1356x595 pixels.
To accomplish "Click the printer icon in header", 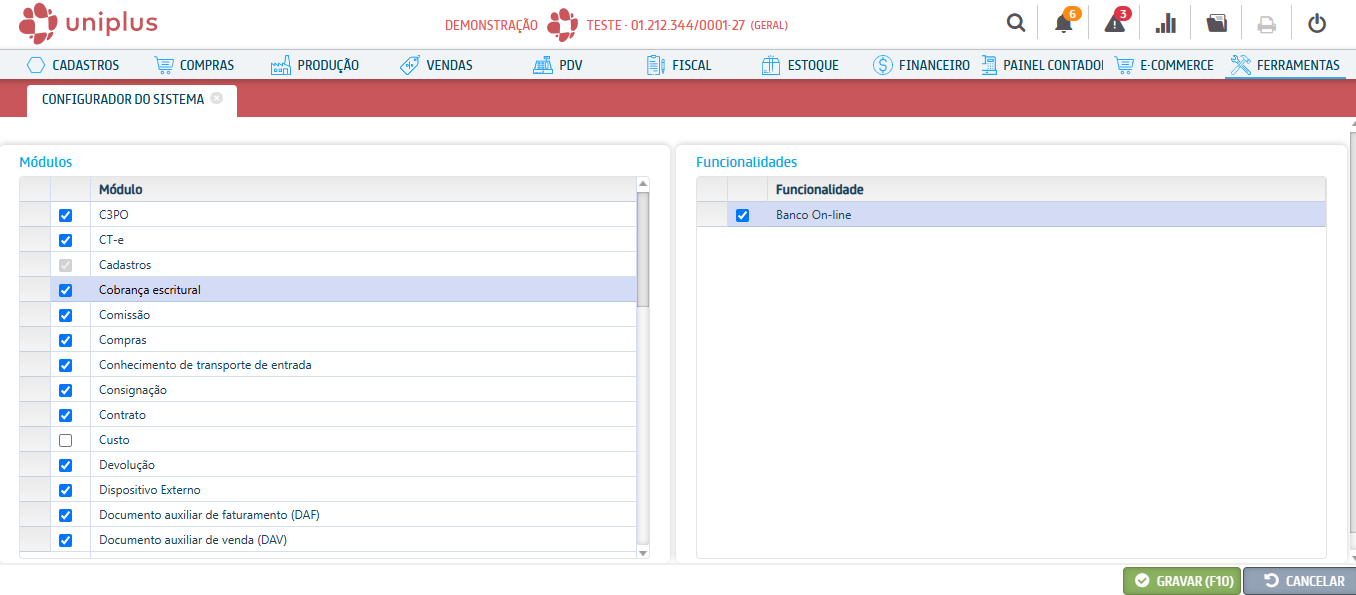I will pyautogui.click(x=1266, y=23).
